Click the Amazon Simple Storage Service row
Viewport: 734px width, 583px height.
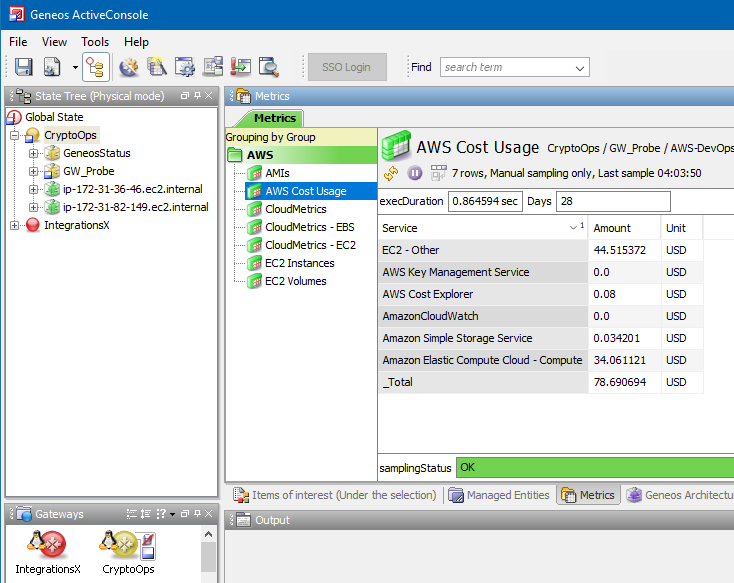pos(540,338)
